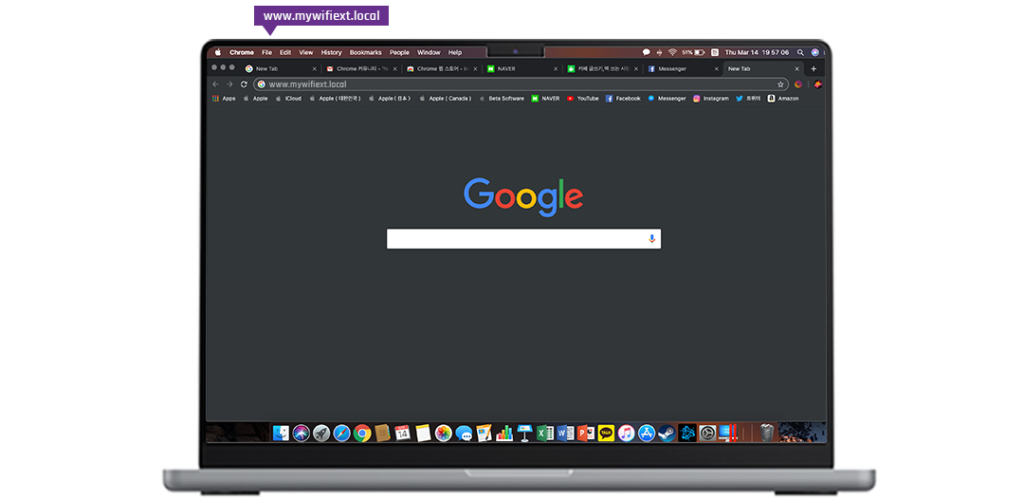Image resolution: width=1024 pixels, height=499 pixels.
Task: Switch to the Chrome community Gmail tab
Action: point(361,69)
